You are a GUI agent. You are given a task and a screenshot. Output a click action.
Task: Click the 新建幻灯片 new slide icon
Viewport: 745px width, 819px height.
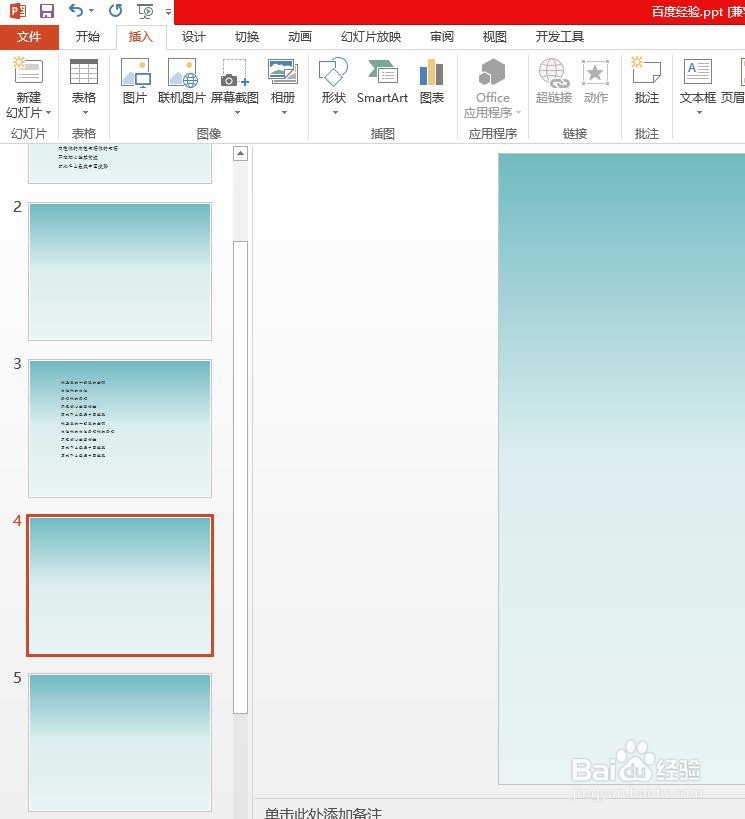(x=28, y=72)
